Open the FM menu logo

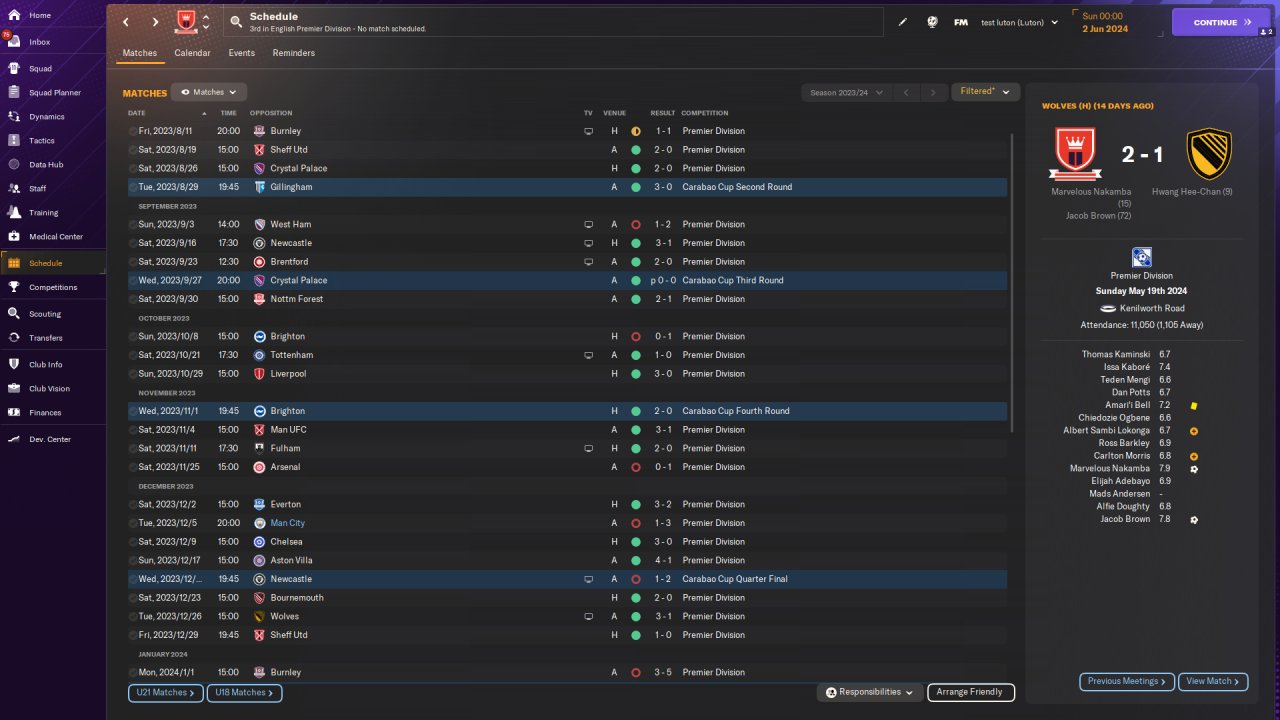[x=961, y=22]
